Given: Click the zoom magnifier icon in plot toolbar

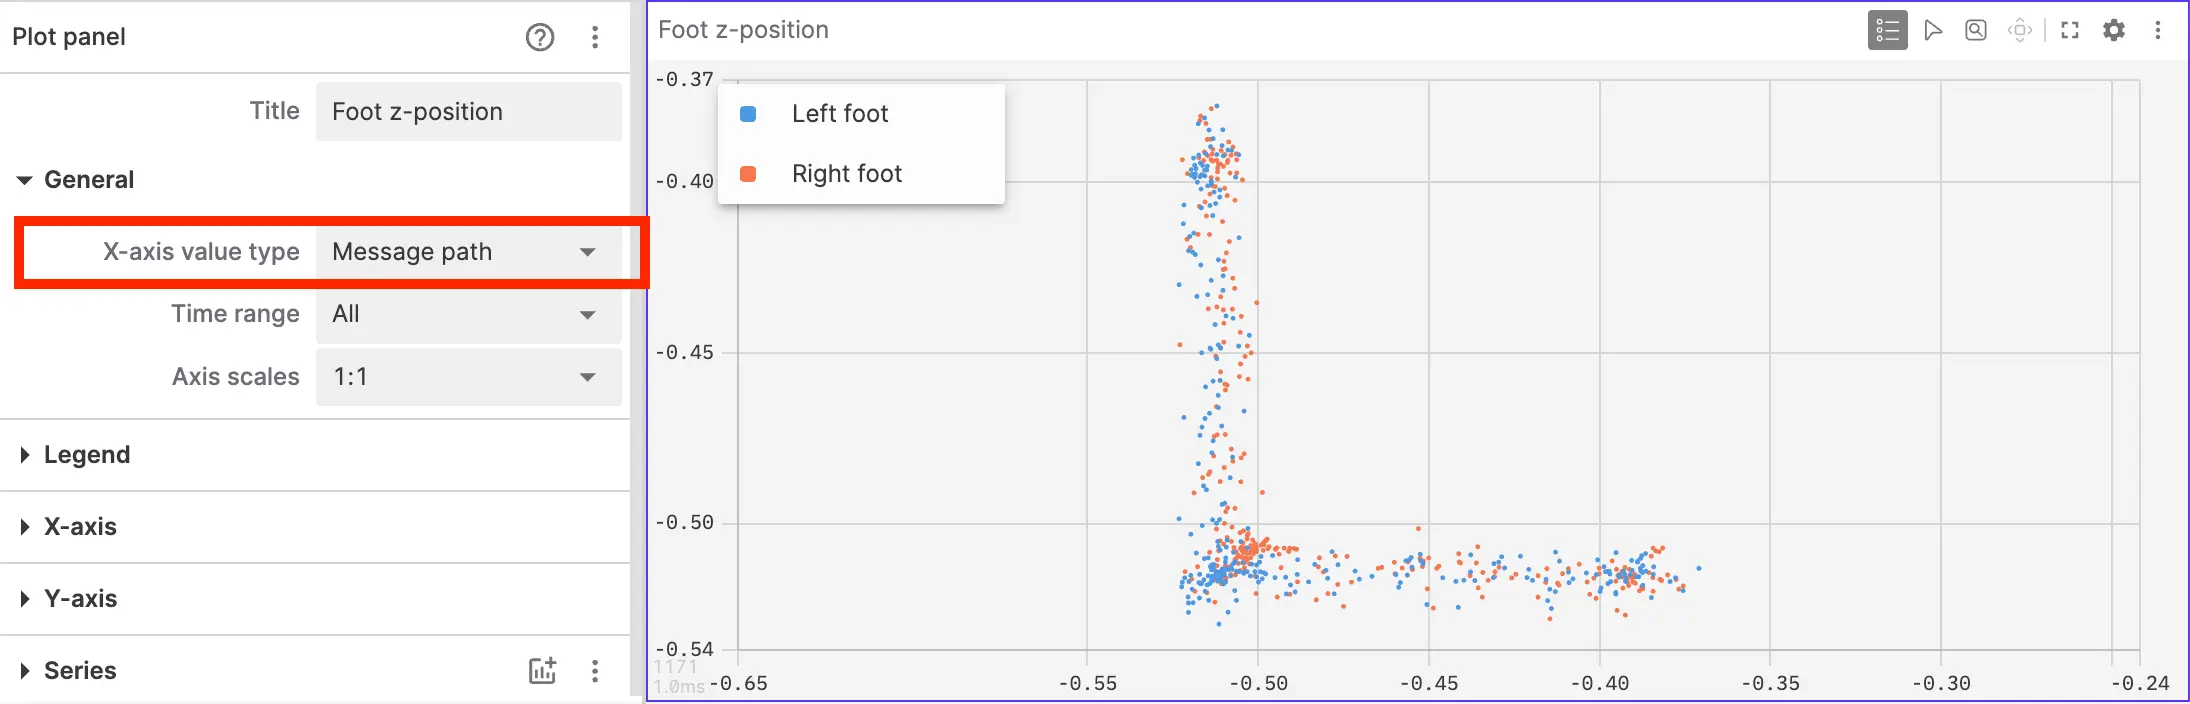Looking at the screenshot, I should point(1976,31).
